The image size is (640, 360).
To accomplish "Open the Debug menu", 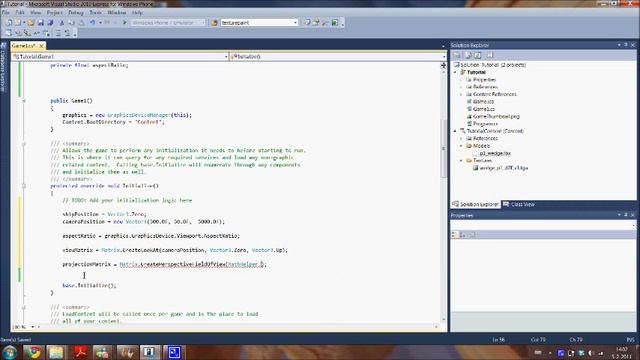I will [76, 13].
